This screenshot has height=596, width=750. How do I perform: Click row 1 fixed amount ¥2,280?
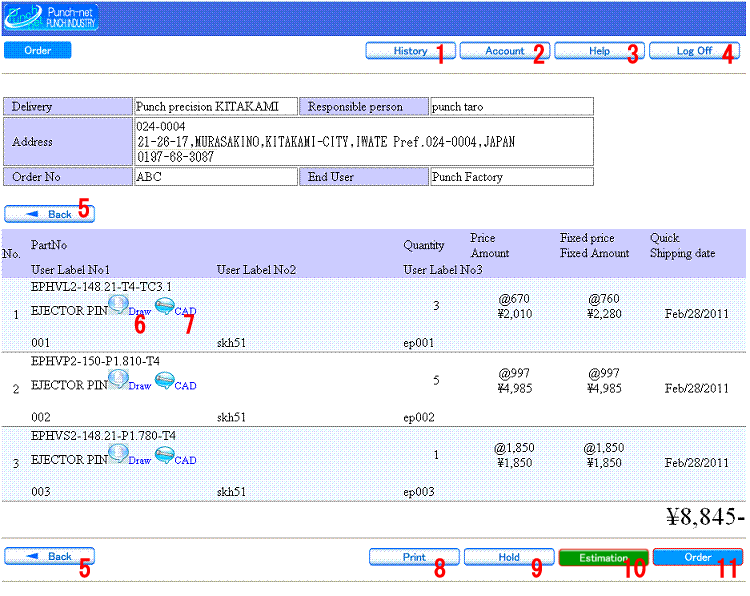(604, 314)
